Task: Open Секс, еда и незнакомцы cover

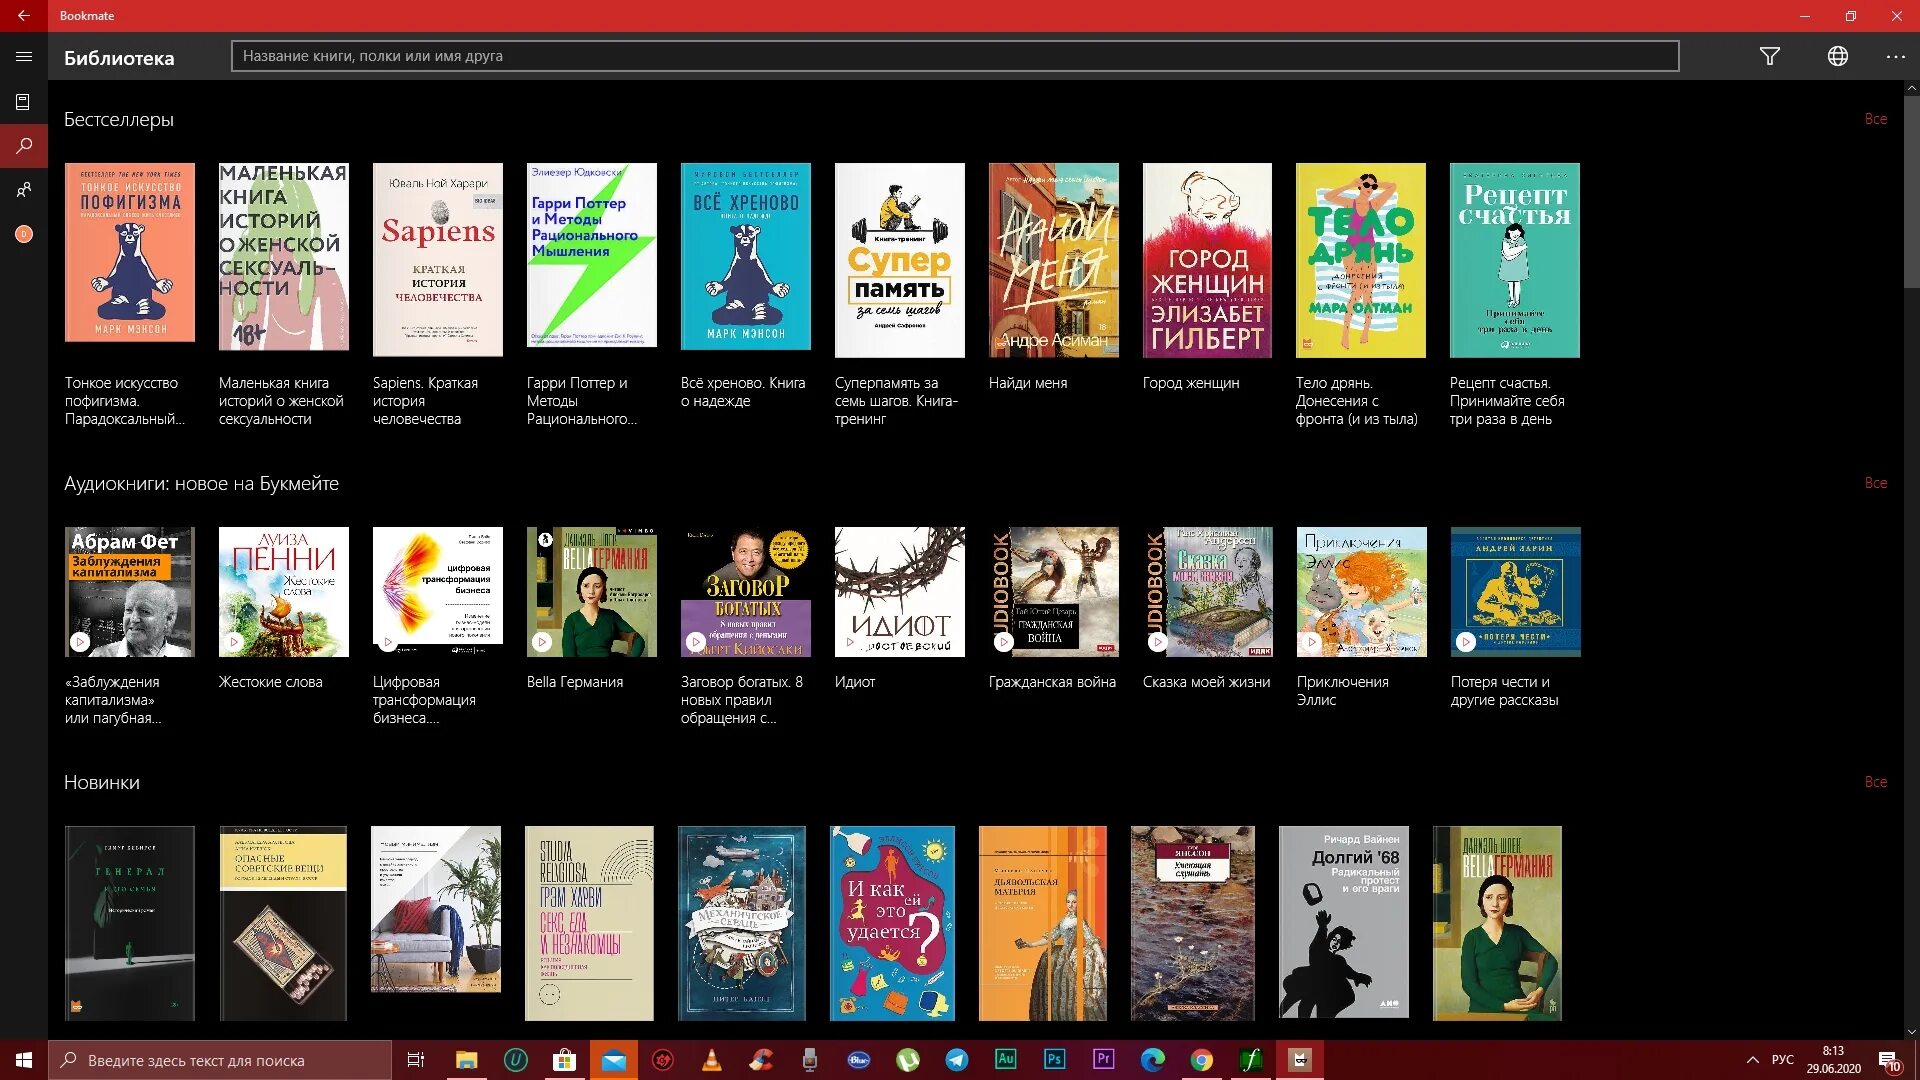Action: pyautogui.click(x=589, y=923)
